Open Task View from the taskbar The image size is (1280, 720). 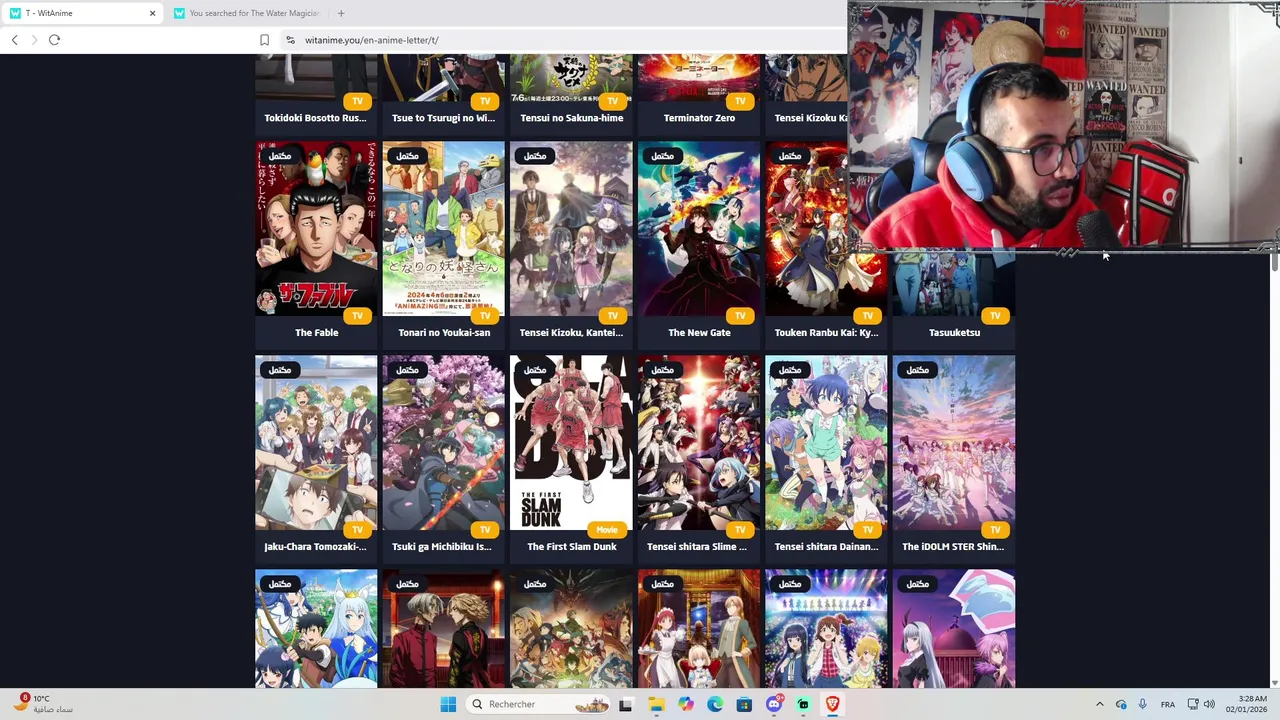tap(625, 704)
